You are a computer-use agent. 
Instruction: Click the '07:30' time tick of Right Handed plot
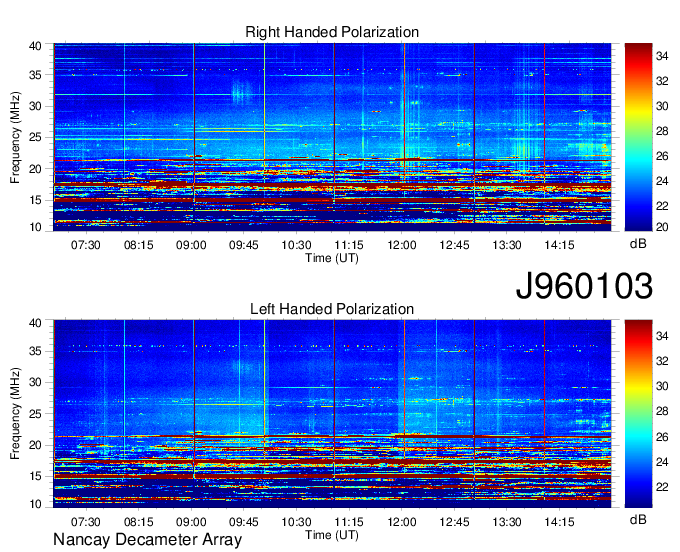pyautogui.click(x=86, y=245)
